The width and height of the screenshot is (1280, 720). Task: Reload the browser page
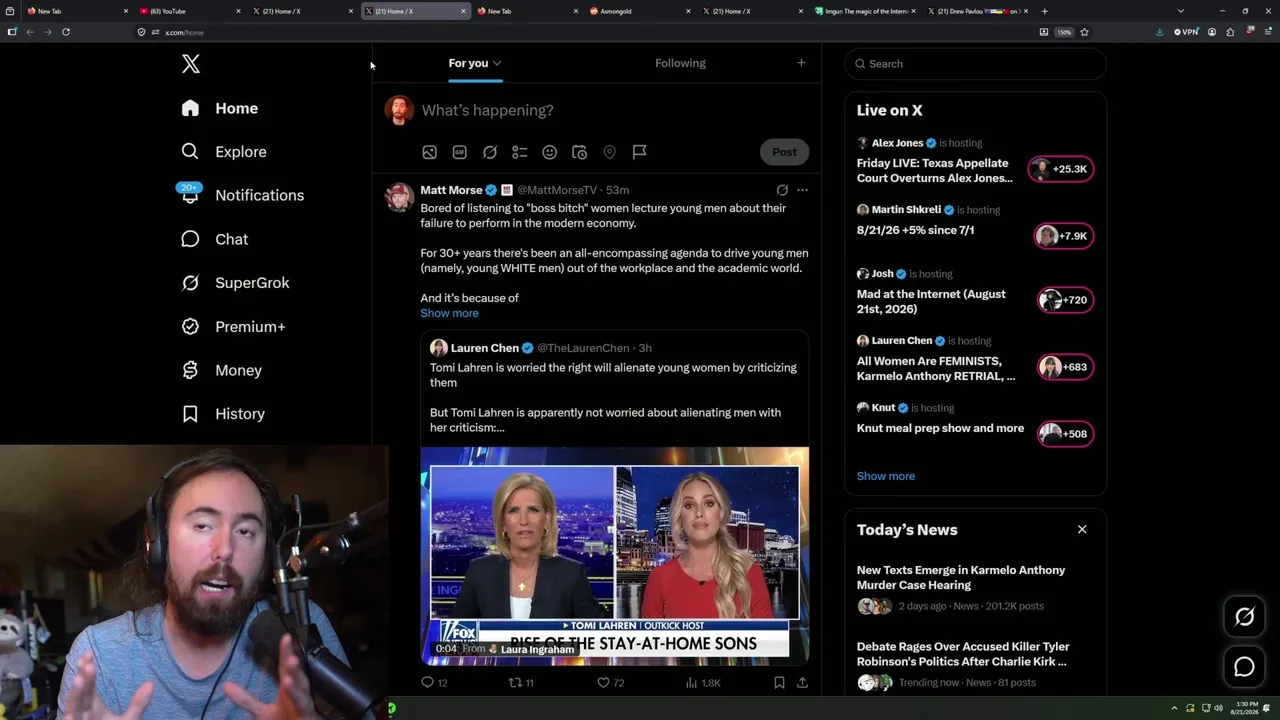click(66, 32)
